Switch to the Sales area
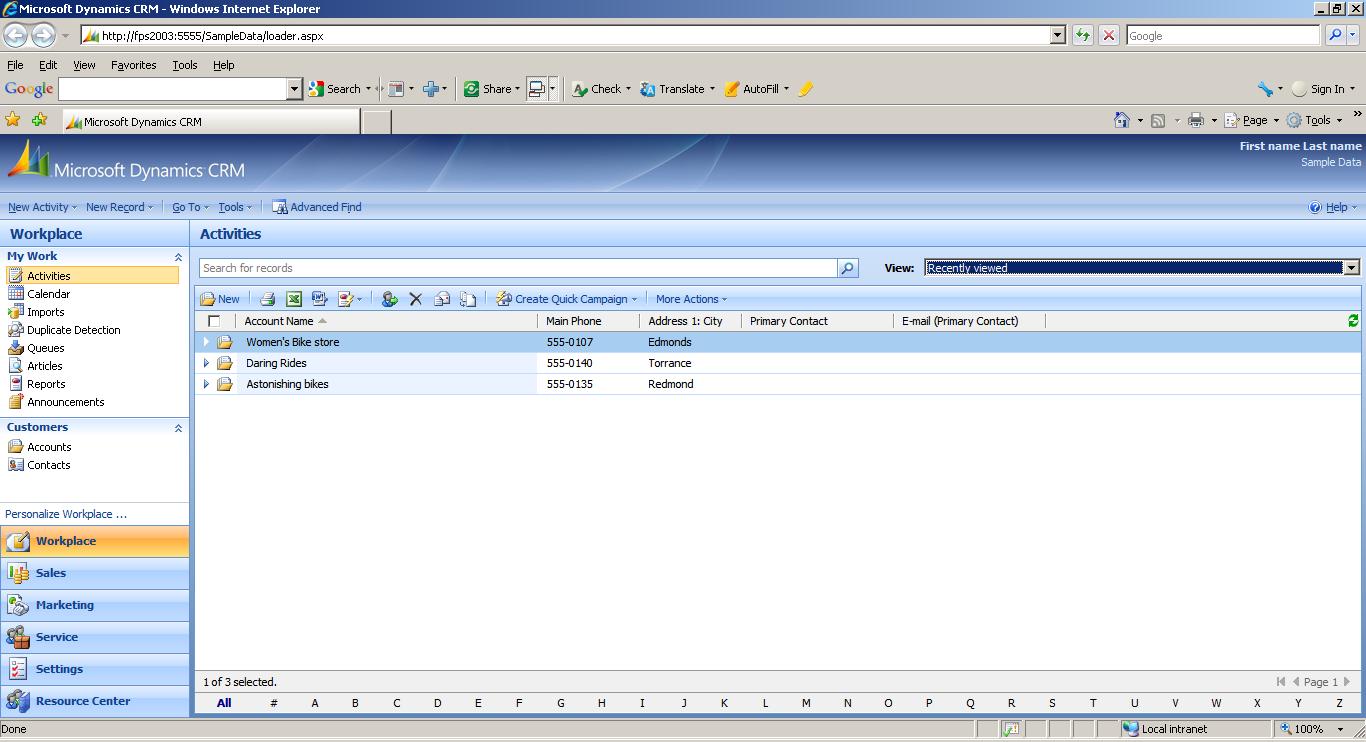This screenshot has width=1366, height=742. click(x=95, y=573)
